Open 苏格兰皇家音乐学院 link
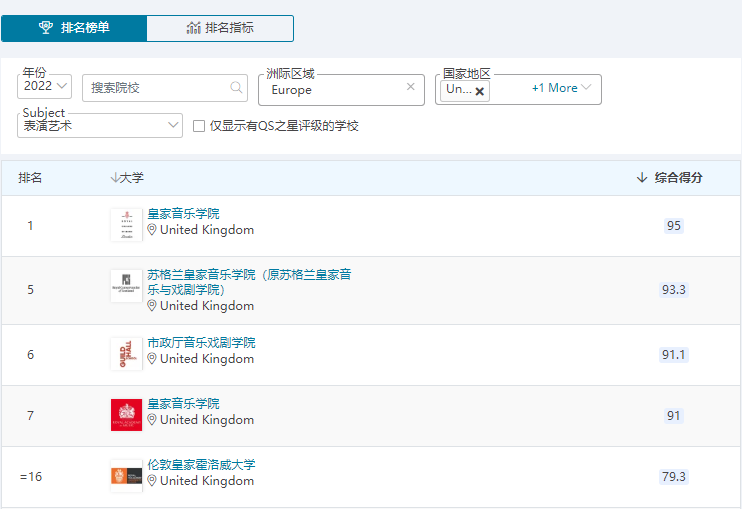The height and width of the screenshot is (509, 742). pyautogui.click(x=249, y=282)
